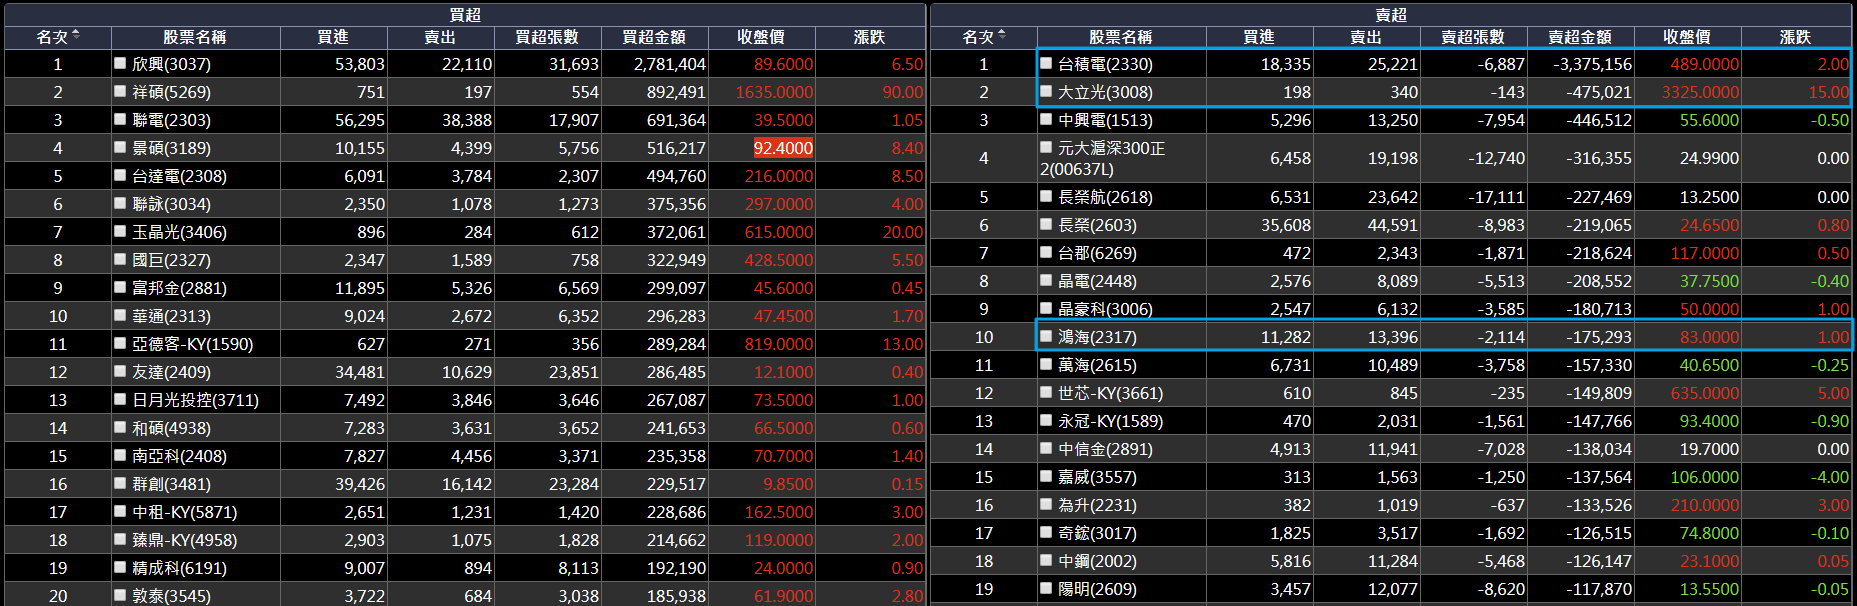This screenshot has width=1857, height=606.
Task: Open stock 中鋼(2002)
Action: click(1097, 561)
